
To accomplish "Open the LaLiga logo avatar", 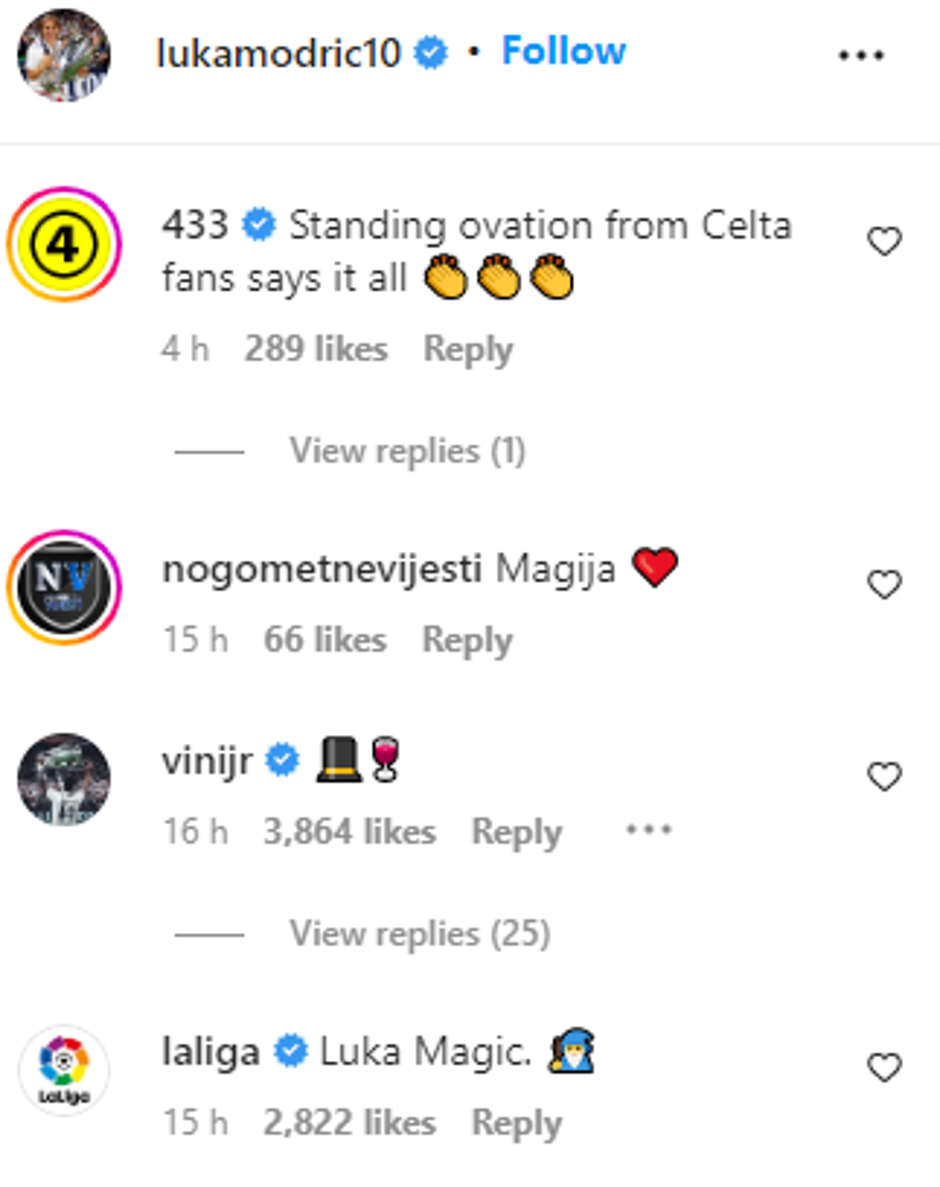I will pos(64,1071).
